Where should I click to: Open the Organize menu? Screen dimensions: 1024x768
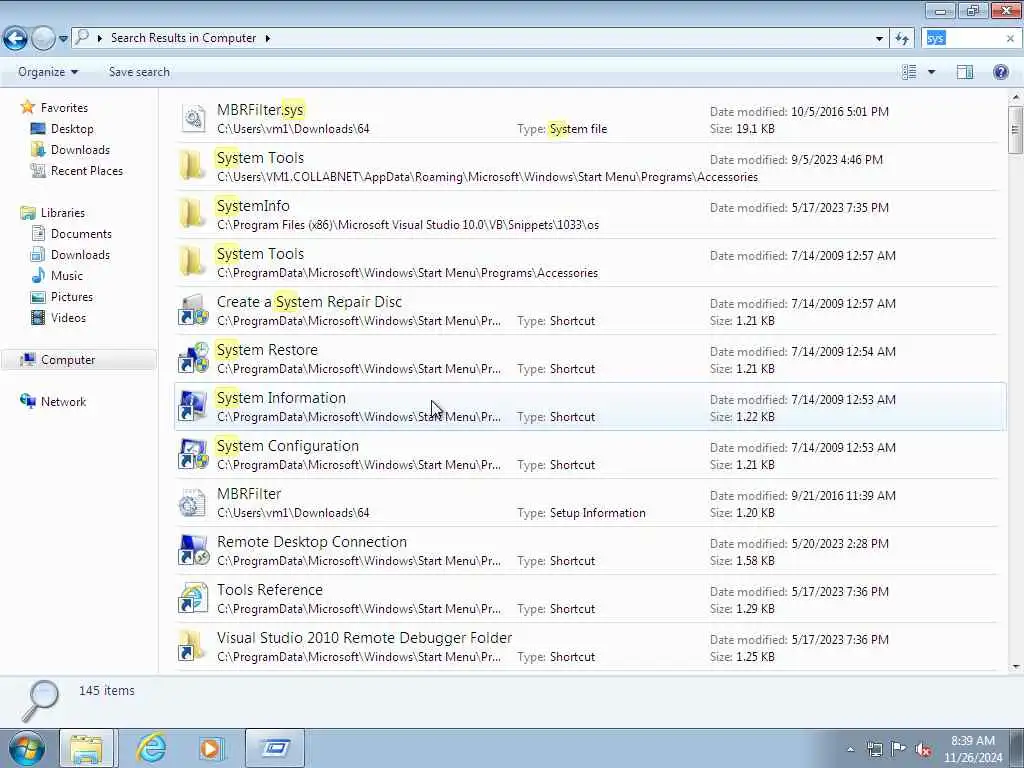pos(48,72)
